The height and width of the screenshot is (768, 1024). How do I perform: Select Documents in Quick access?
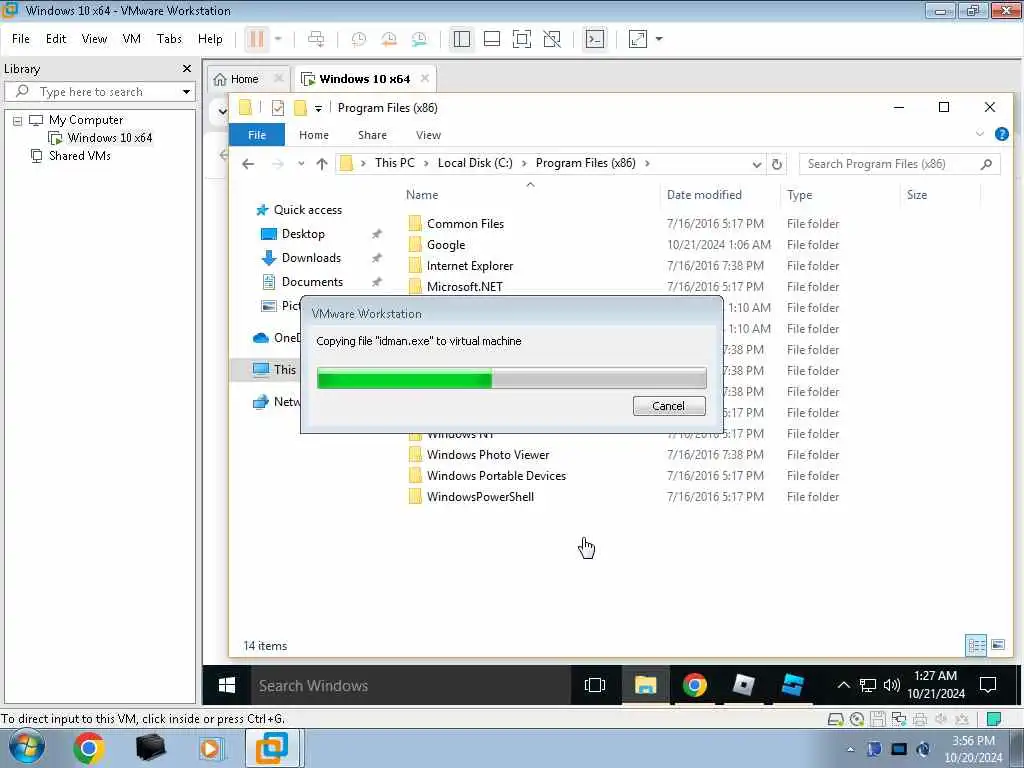pyautogui.click(x=312, y=282)
